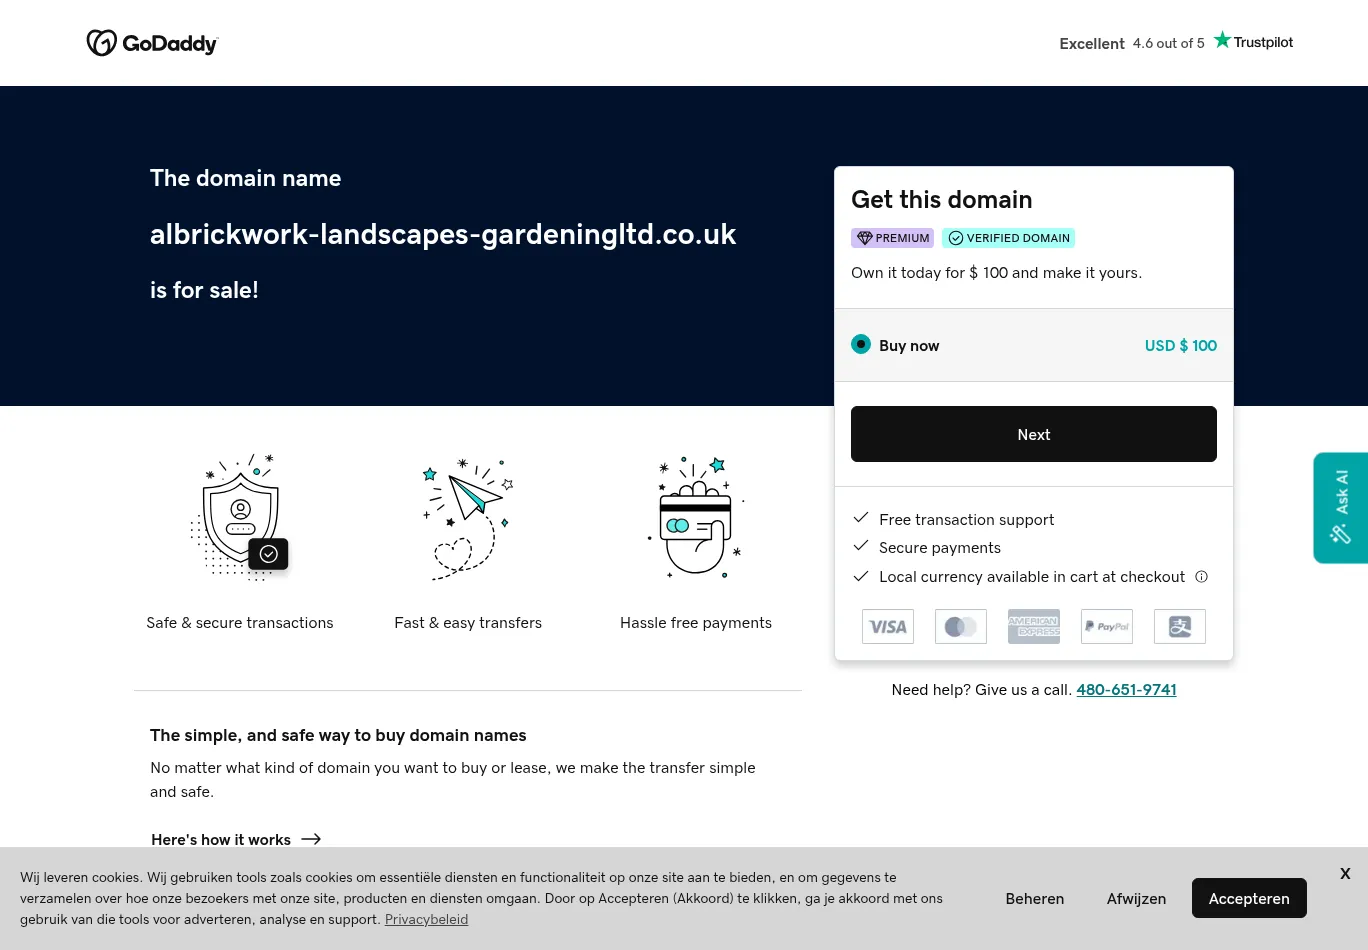The width and height of the screenshot is (1368, 950).
Task: Click Beheren to manage cookies
Action: pyautogui.click(x=1035, y=899)
